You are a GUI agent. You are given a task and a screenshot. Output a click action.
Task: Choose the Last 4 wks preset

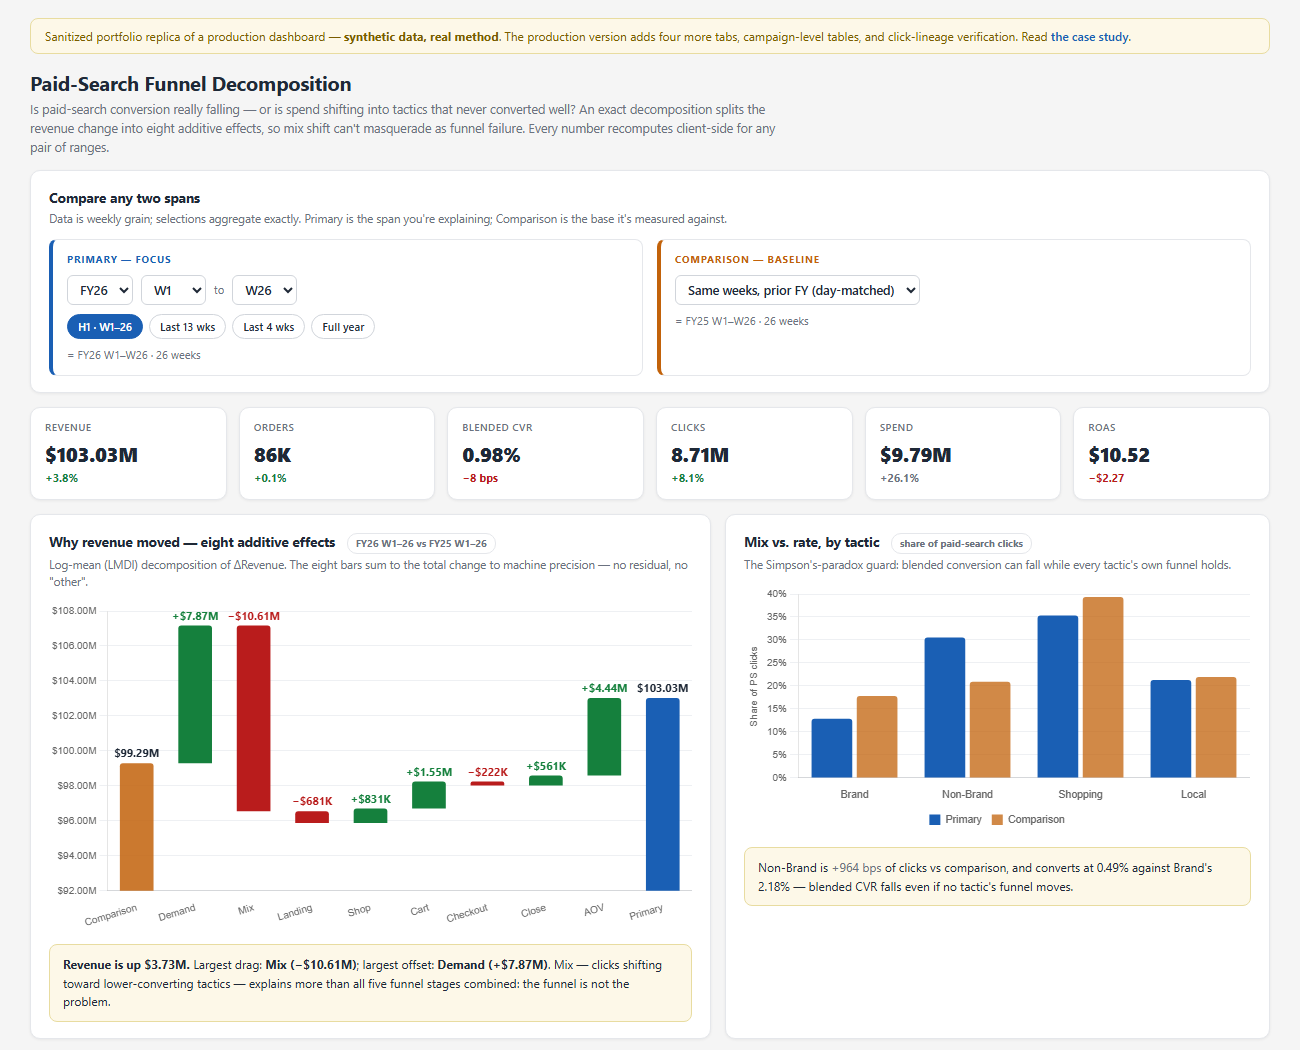coord(268,327)
